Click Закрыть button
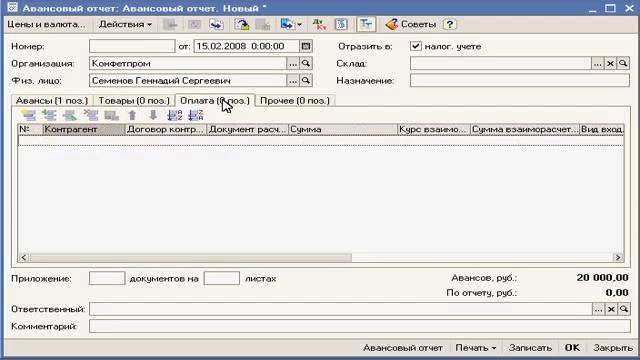Viewport: 640px width, 360px height. [613, 348]
